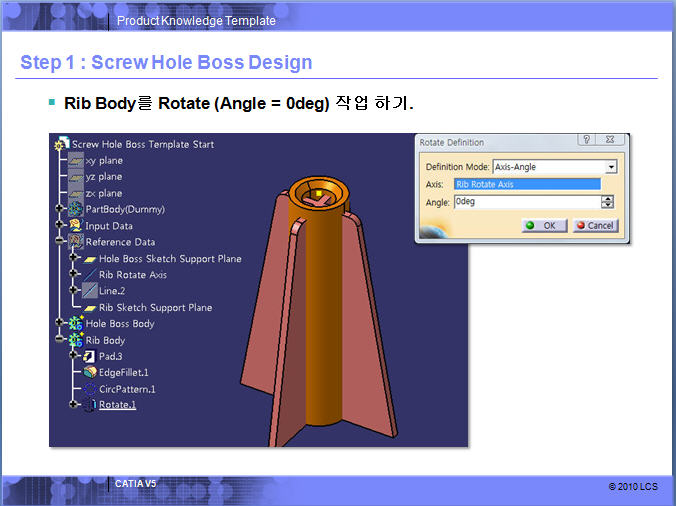
Task: Click the help question mark in Rotate Definition
Action: click(586, 141)
